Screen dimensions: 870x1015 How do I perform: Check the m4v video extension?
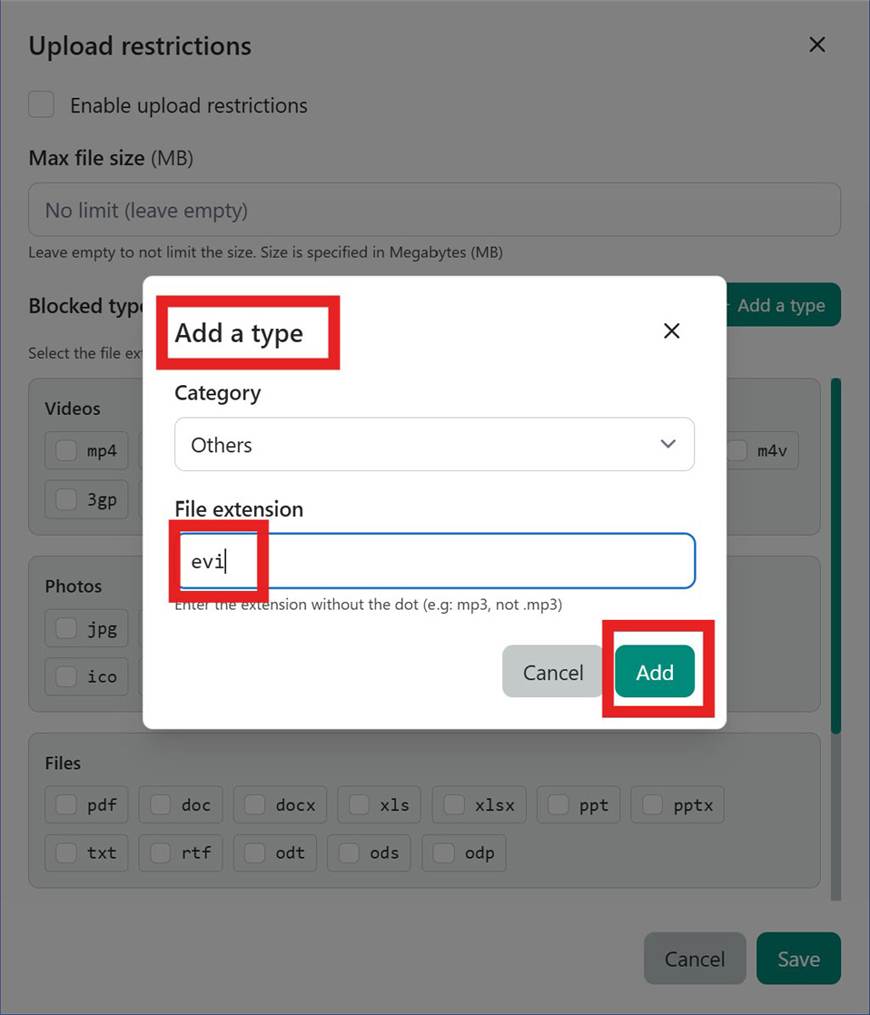[x=736, y=450]
